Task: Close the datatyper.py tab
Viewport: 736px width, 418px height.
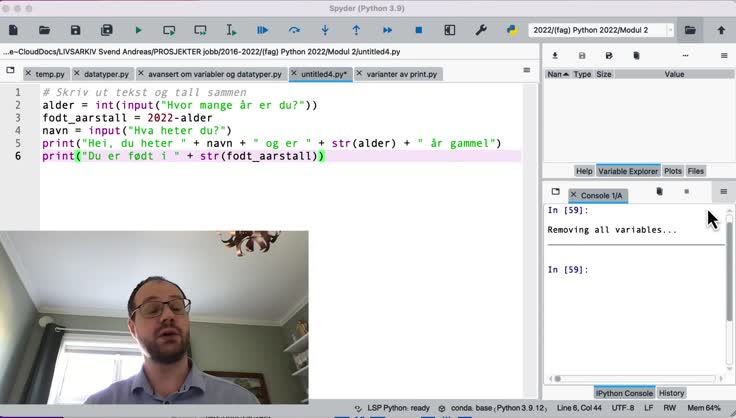Action: point(77,73)
